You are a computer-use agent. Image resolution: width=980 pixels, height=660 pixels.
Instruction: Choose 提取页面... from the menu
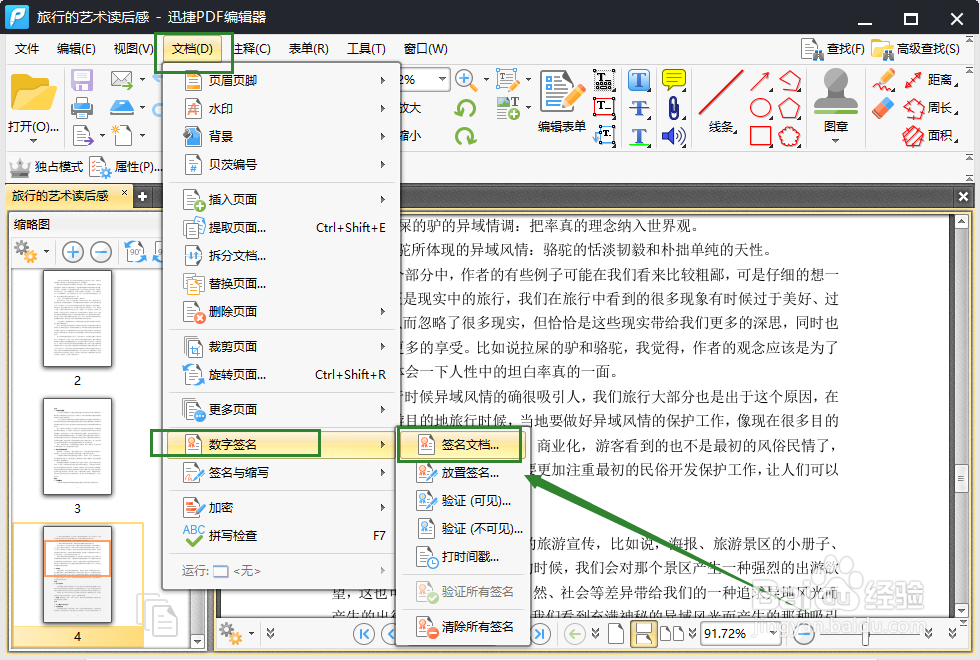(282, 228)
